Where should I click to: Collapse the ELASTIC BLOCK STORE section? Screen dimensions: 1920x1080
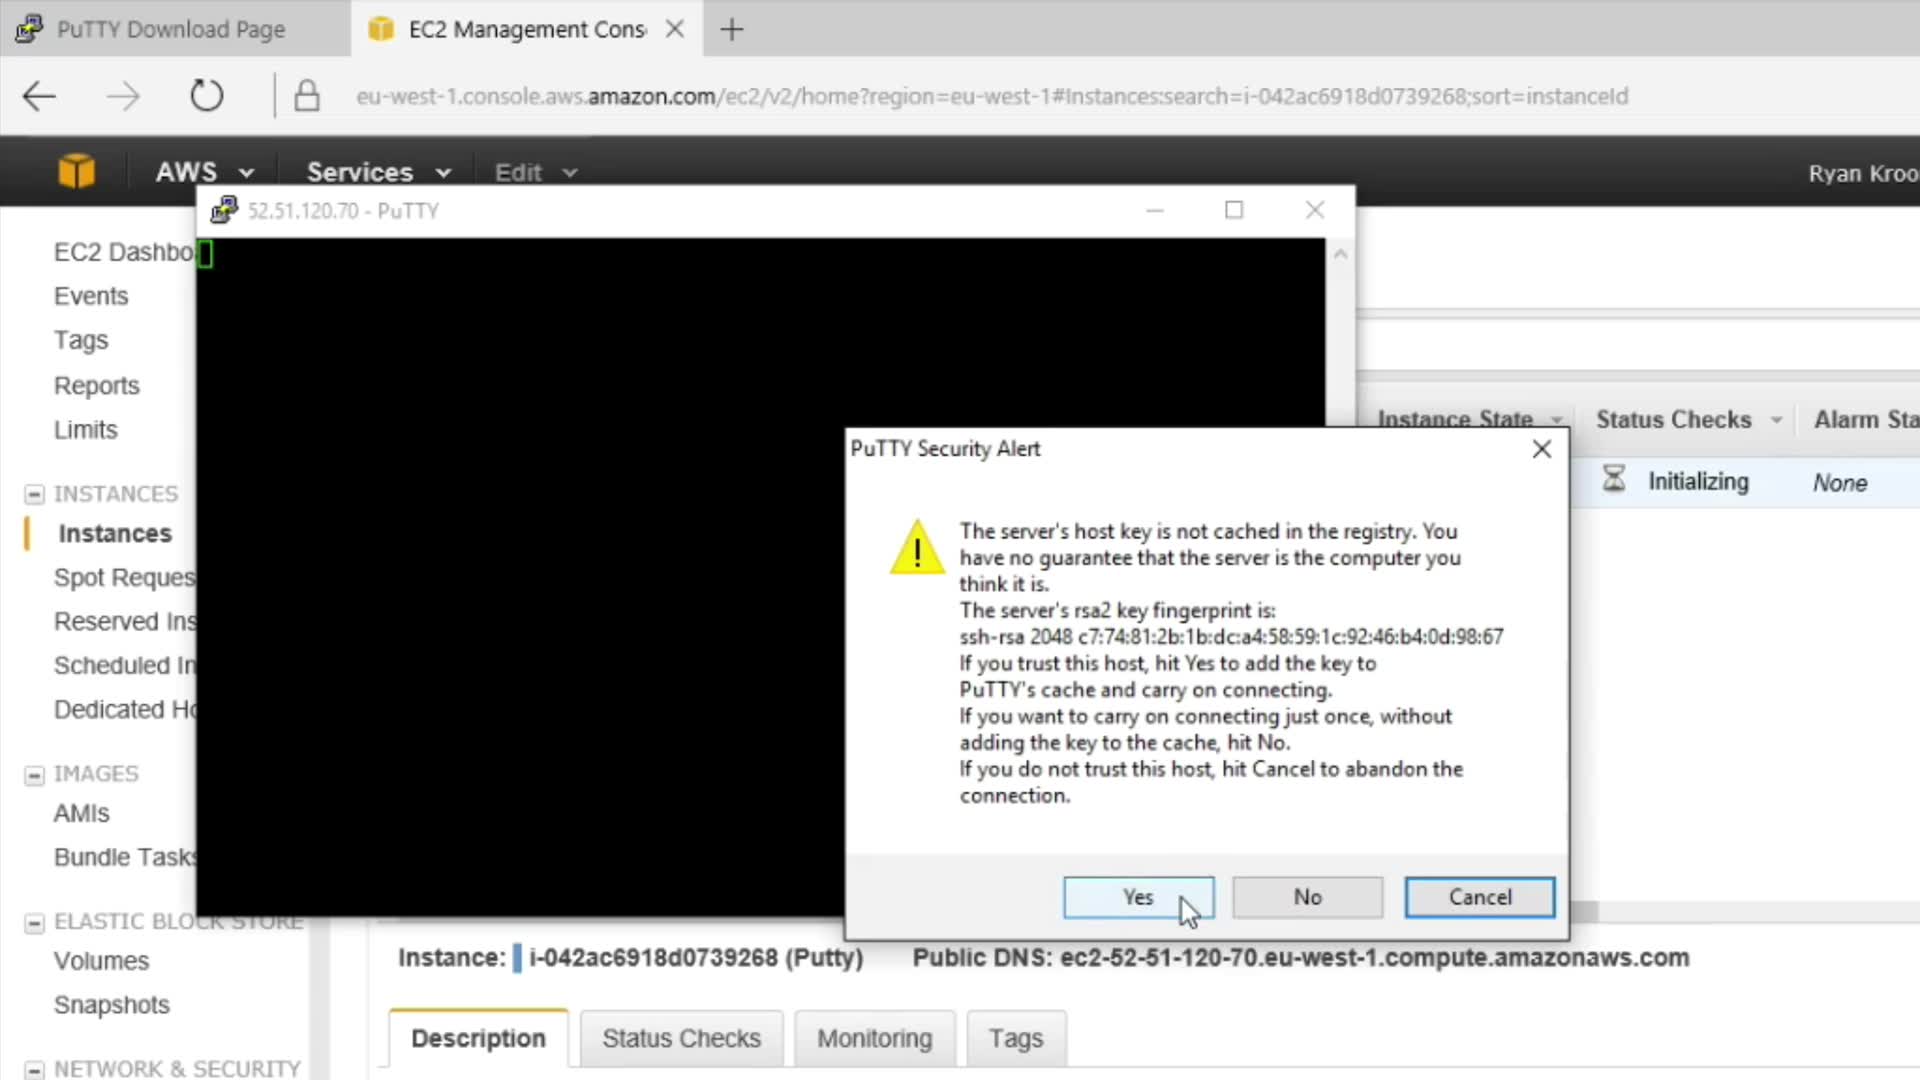pyautogui.click(x=34, y=922)
